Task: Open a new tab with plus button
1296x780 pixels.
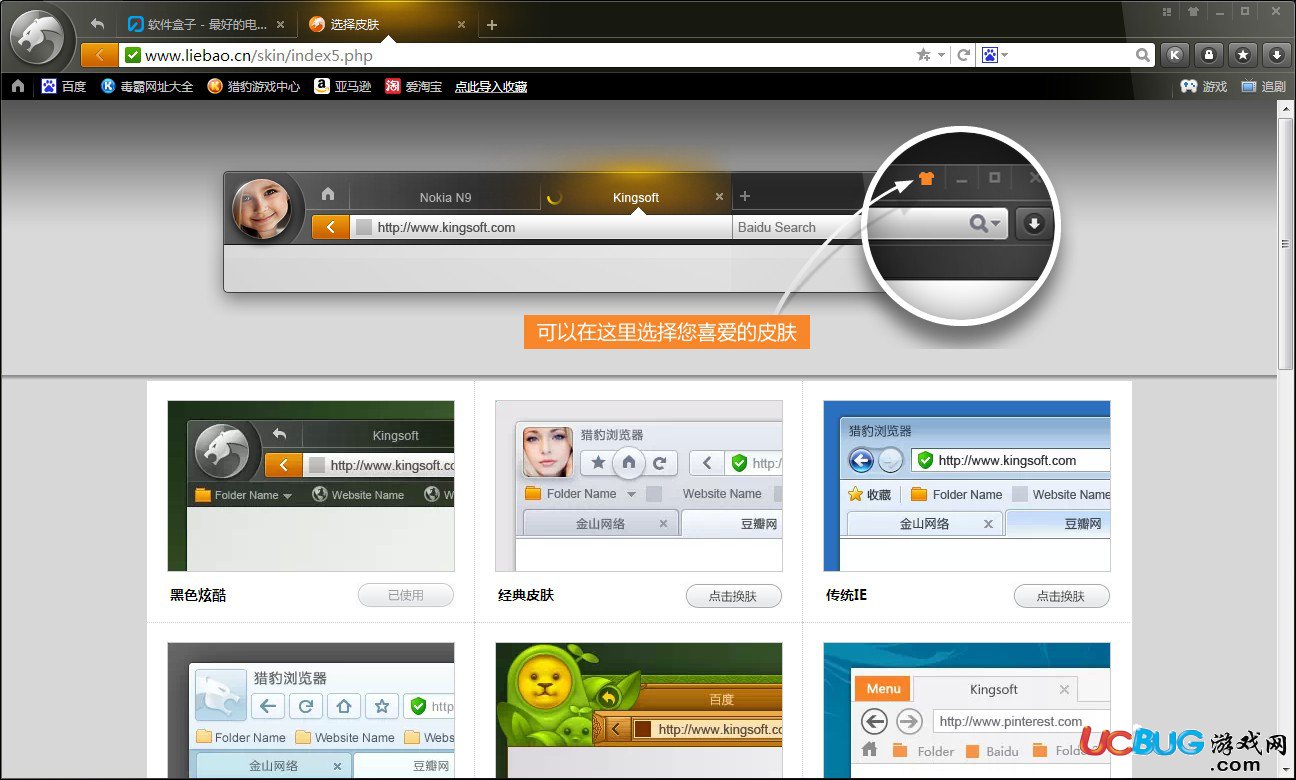Action: pyautogui.click(x=491, y=25)
